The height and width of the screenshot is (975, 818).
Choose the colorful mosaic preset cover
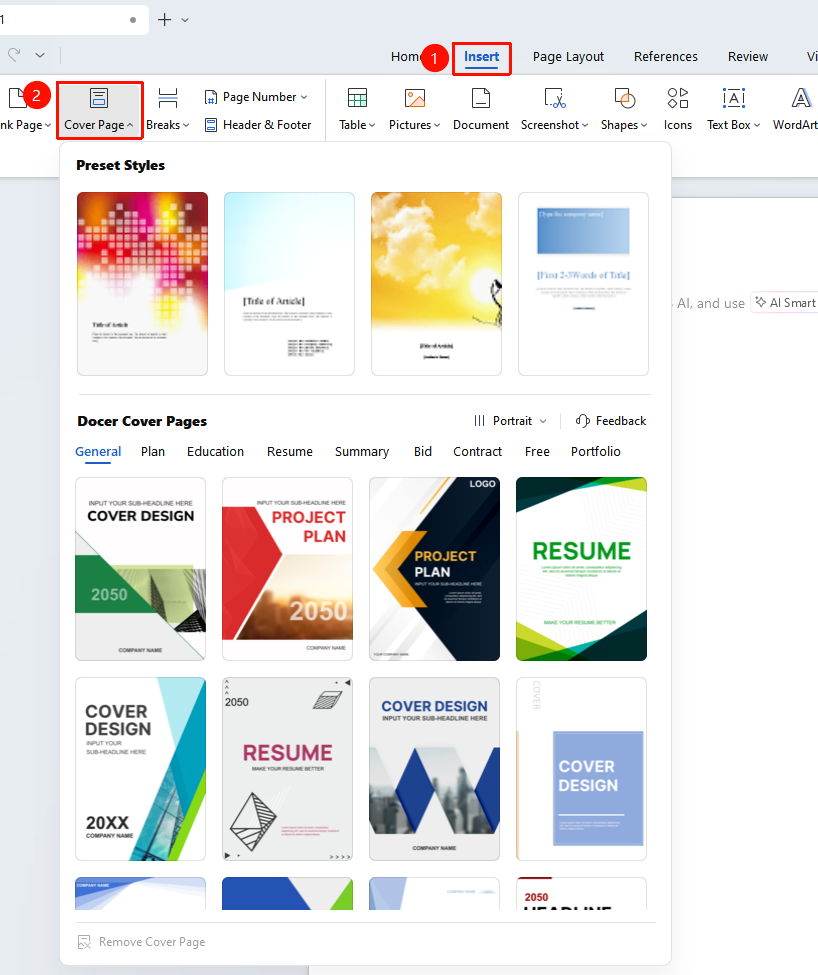click(x=142, y=284)
